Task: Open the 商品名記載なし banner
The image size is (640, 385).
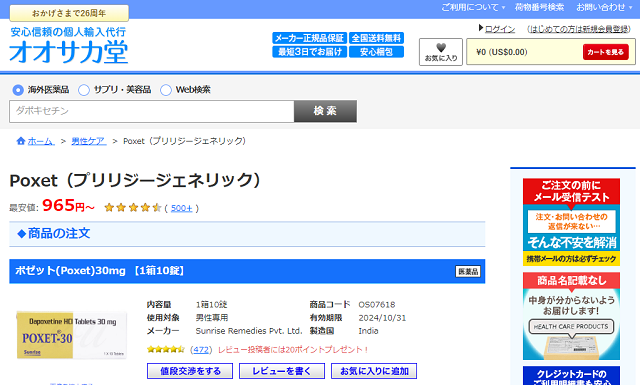Action: (571, 316)
